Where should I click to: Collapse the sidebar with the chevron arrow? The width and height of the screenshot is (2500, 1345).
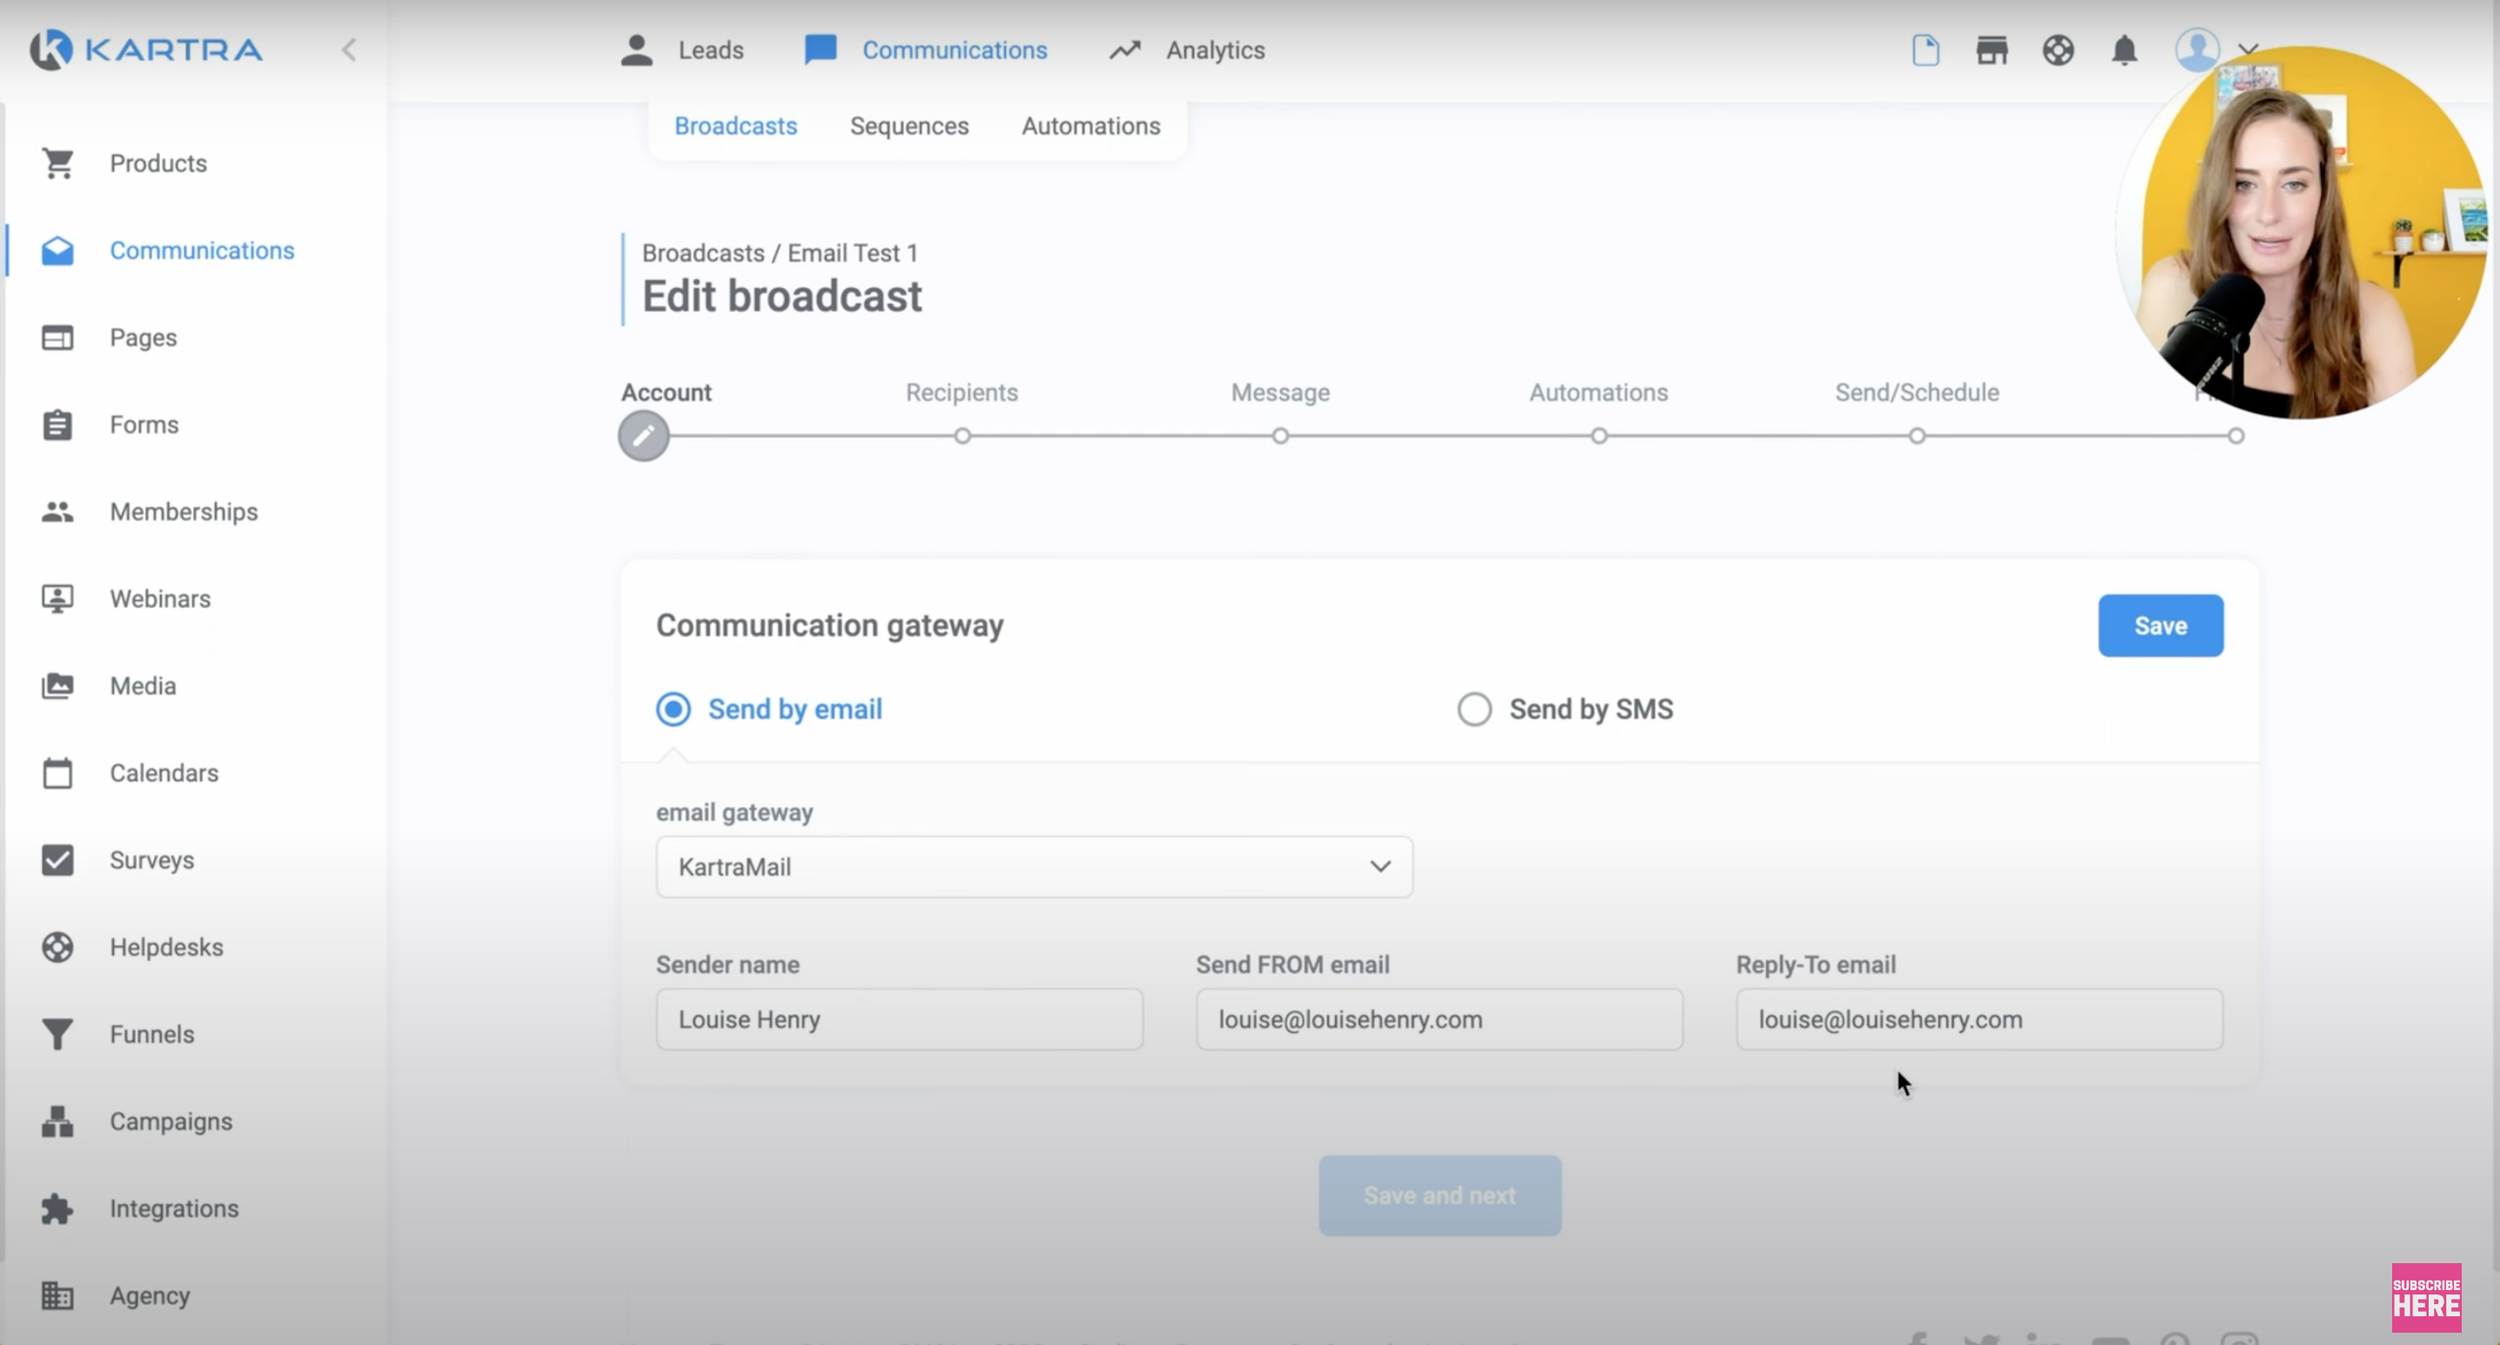click(x=349, y=50)
